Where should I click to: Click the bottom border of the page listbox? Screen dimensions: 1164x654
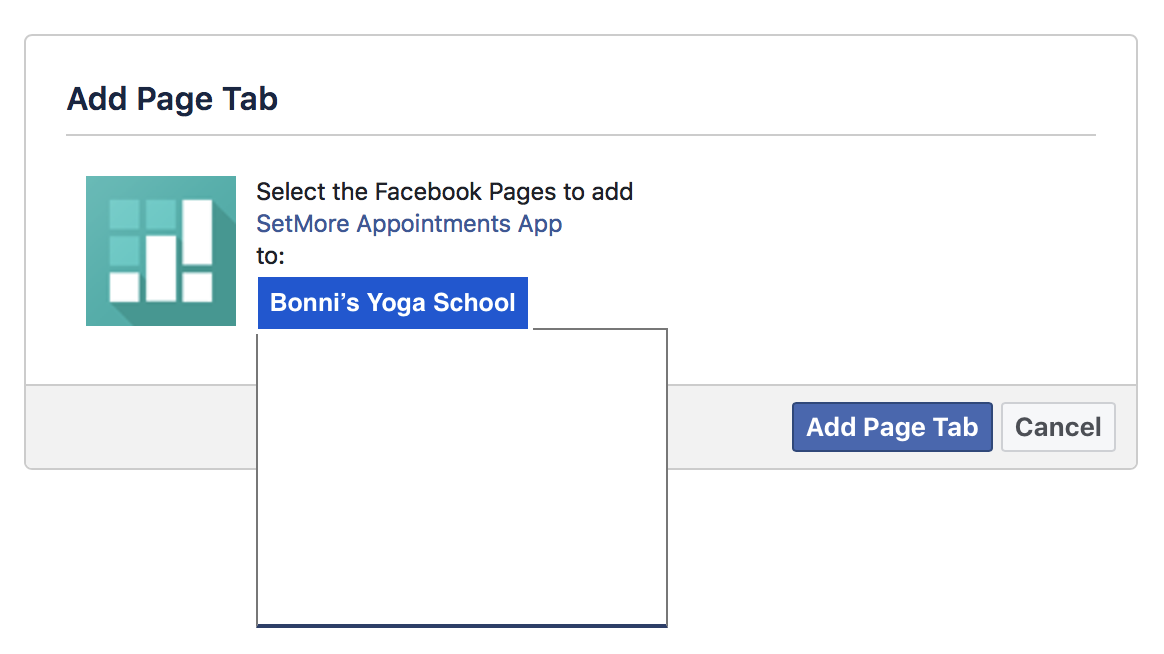tap(462, 625)
